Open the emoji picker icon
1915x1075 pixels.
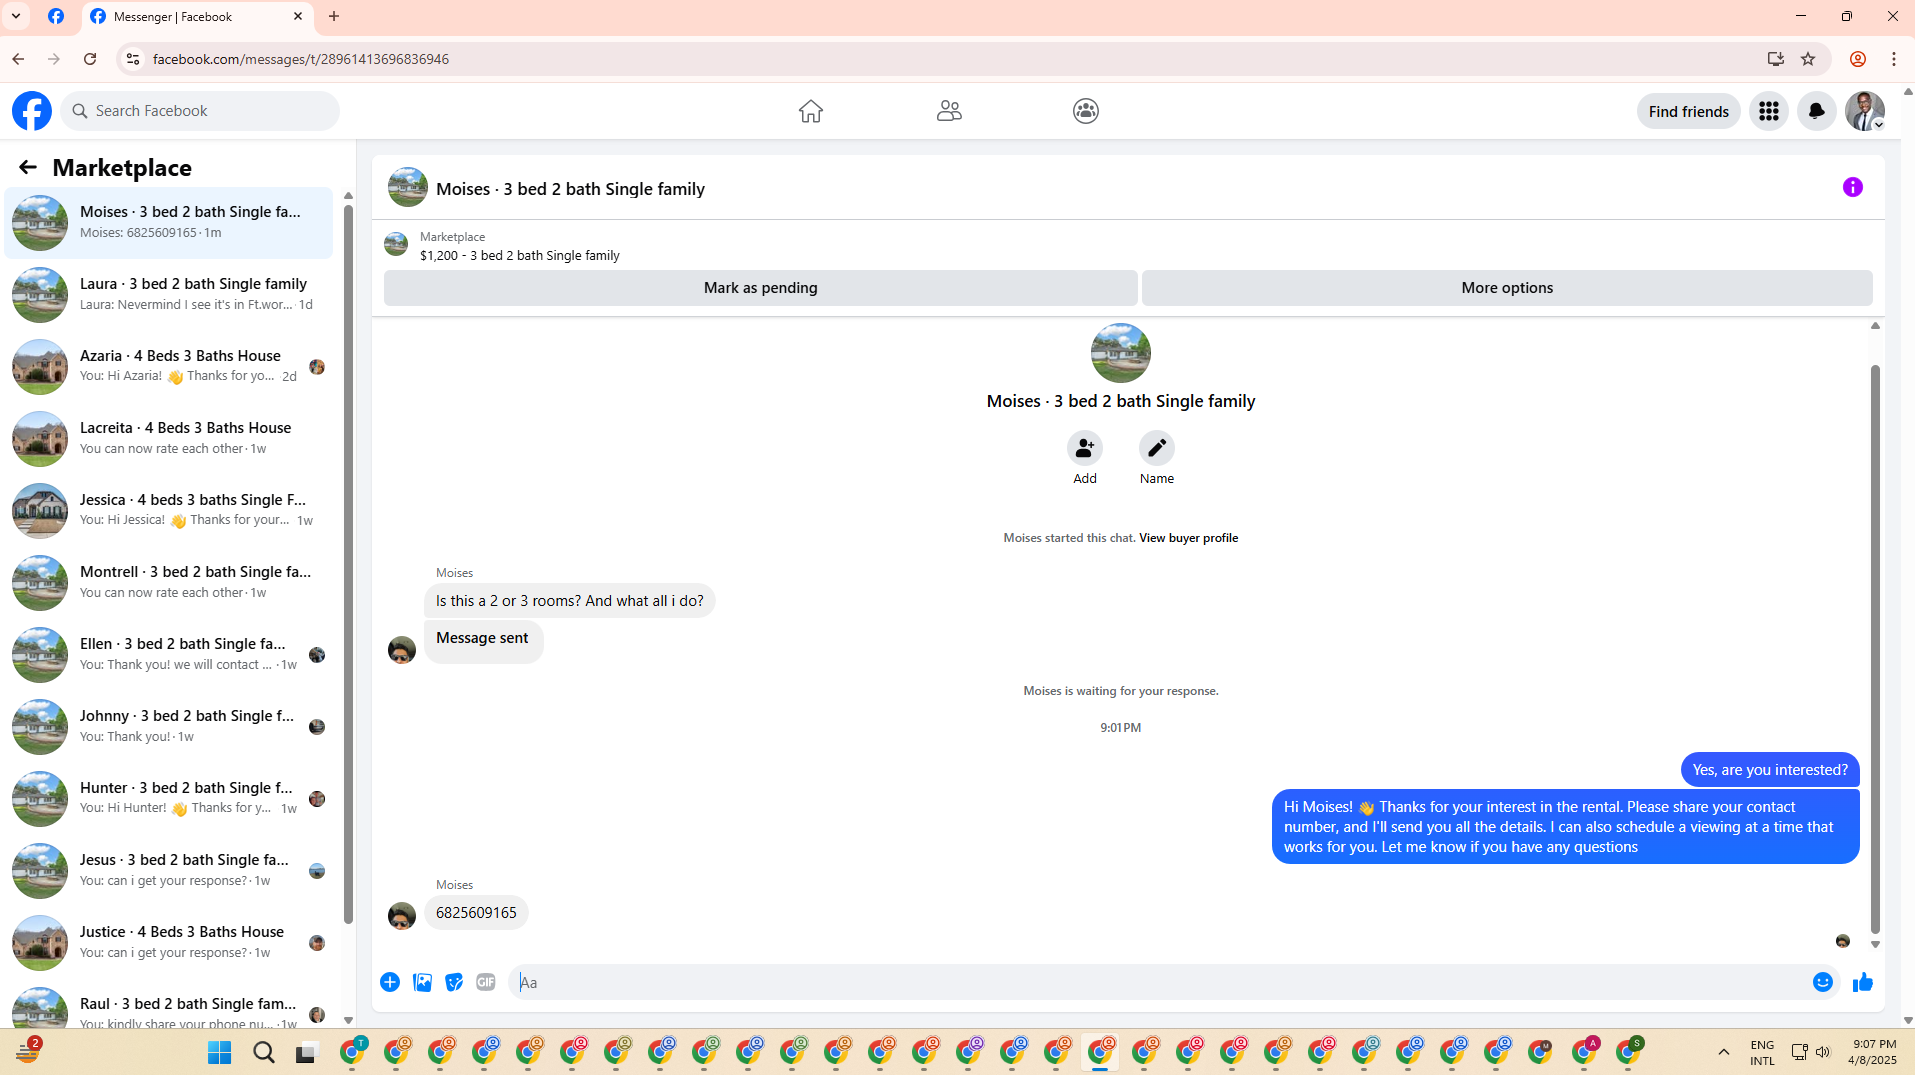coord(1822,982)
